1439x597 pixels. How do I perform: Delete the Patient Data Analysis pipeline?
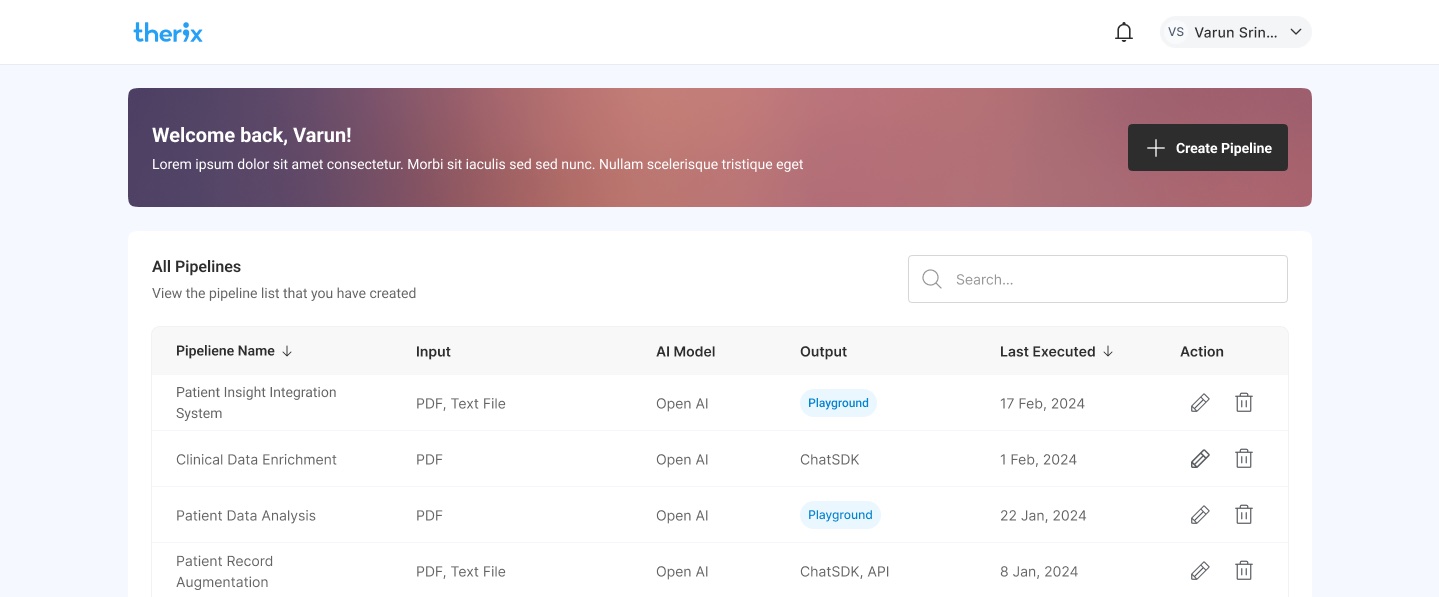(x=1243, y=515)
